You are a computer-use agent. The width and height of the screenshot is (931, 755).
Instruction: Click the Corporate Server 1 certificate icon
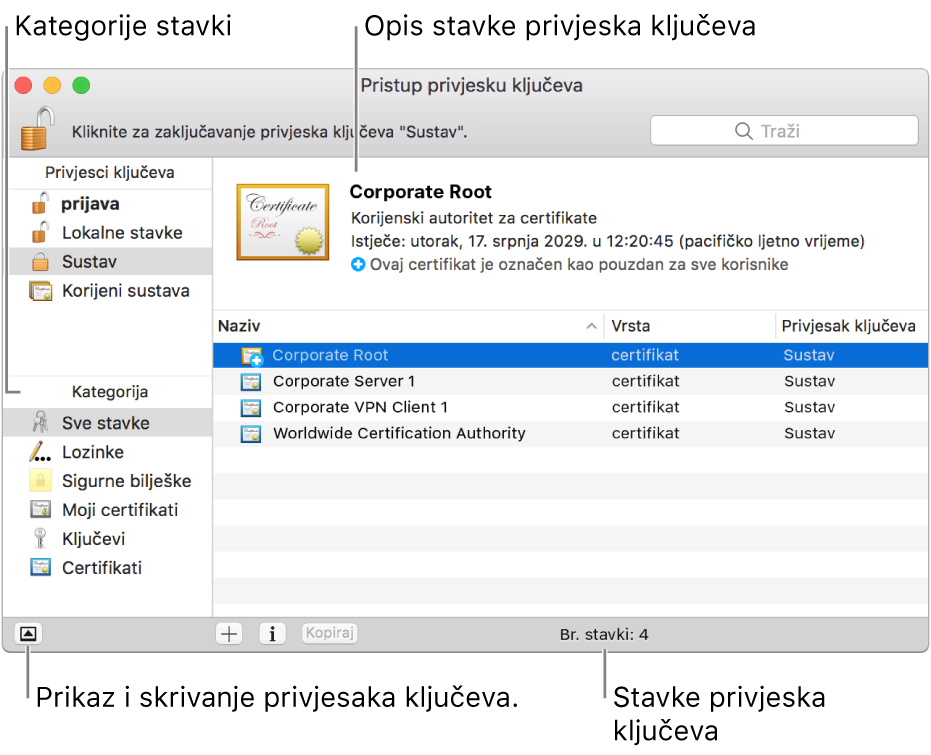251,381
